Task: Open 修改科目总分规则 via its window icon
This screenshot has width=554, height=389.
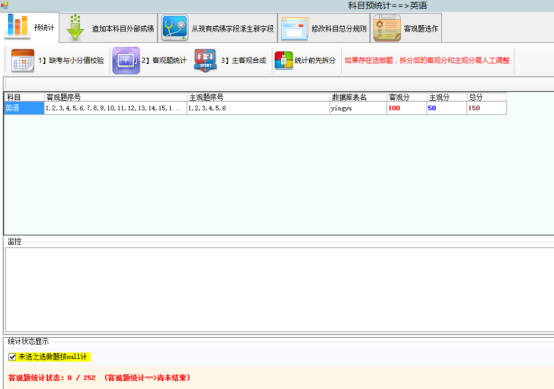Action: point(294,28)
